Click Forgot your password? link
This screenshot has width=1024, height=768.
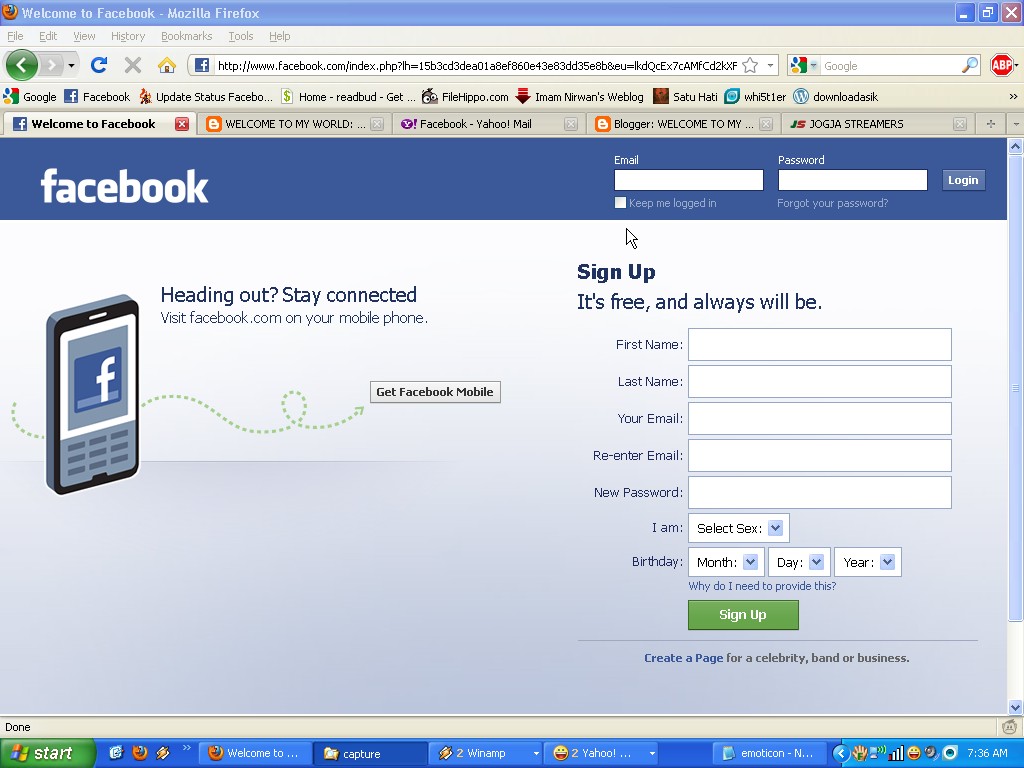[833, 203]
